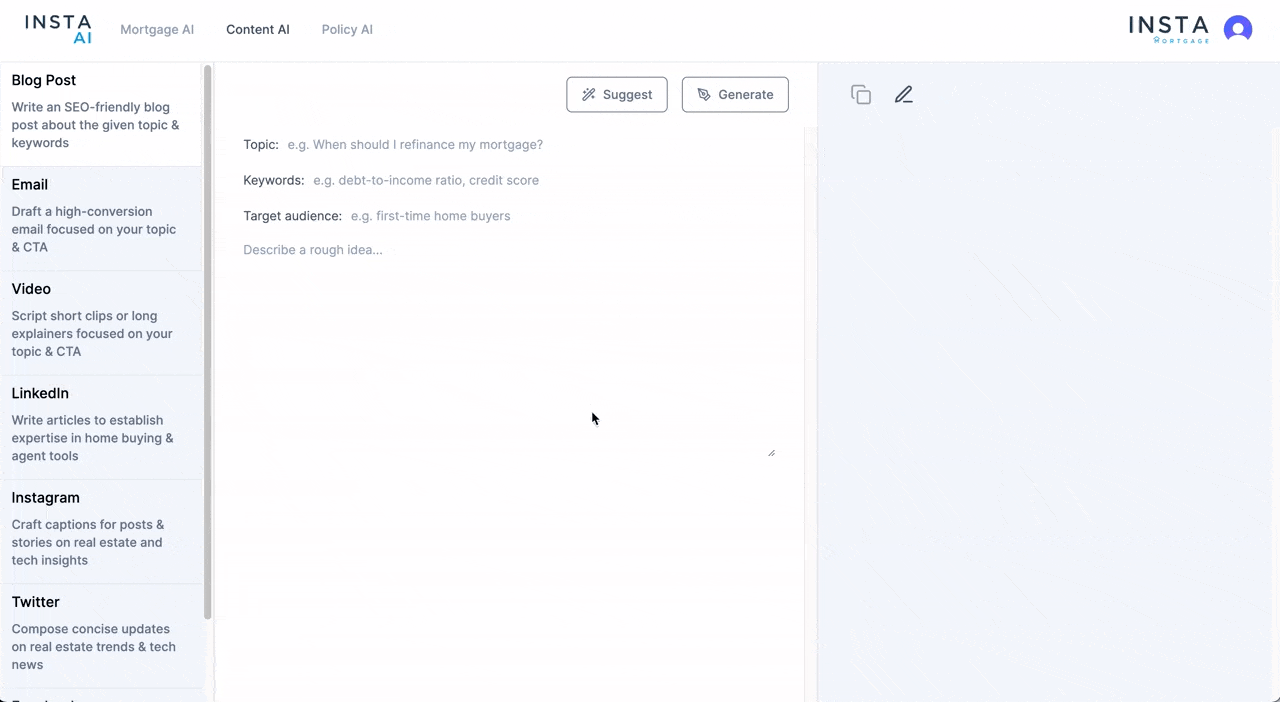Click the Insta AI logo
The image size is (1280, 702).
coord(58,29)
